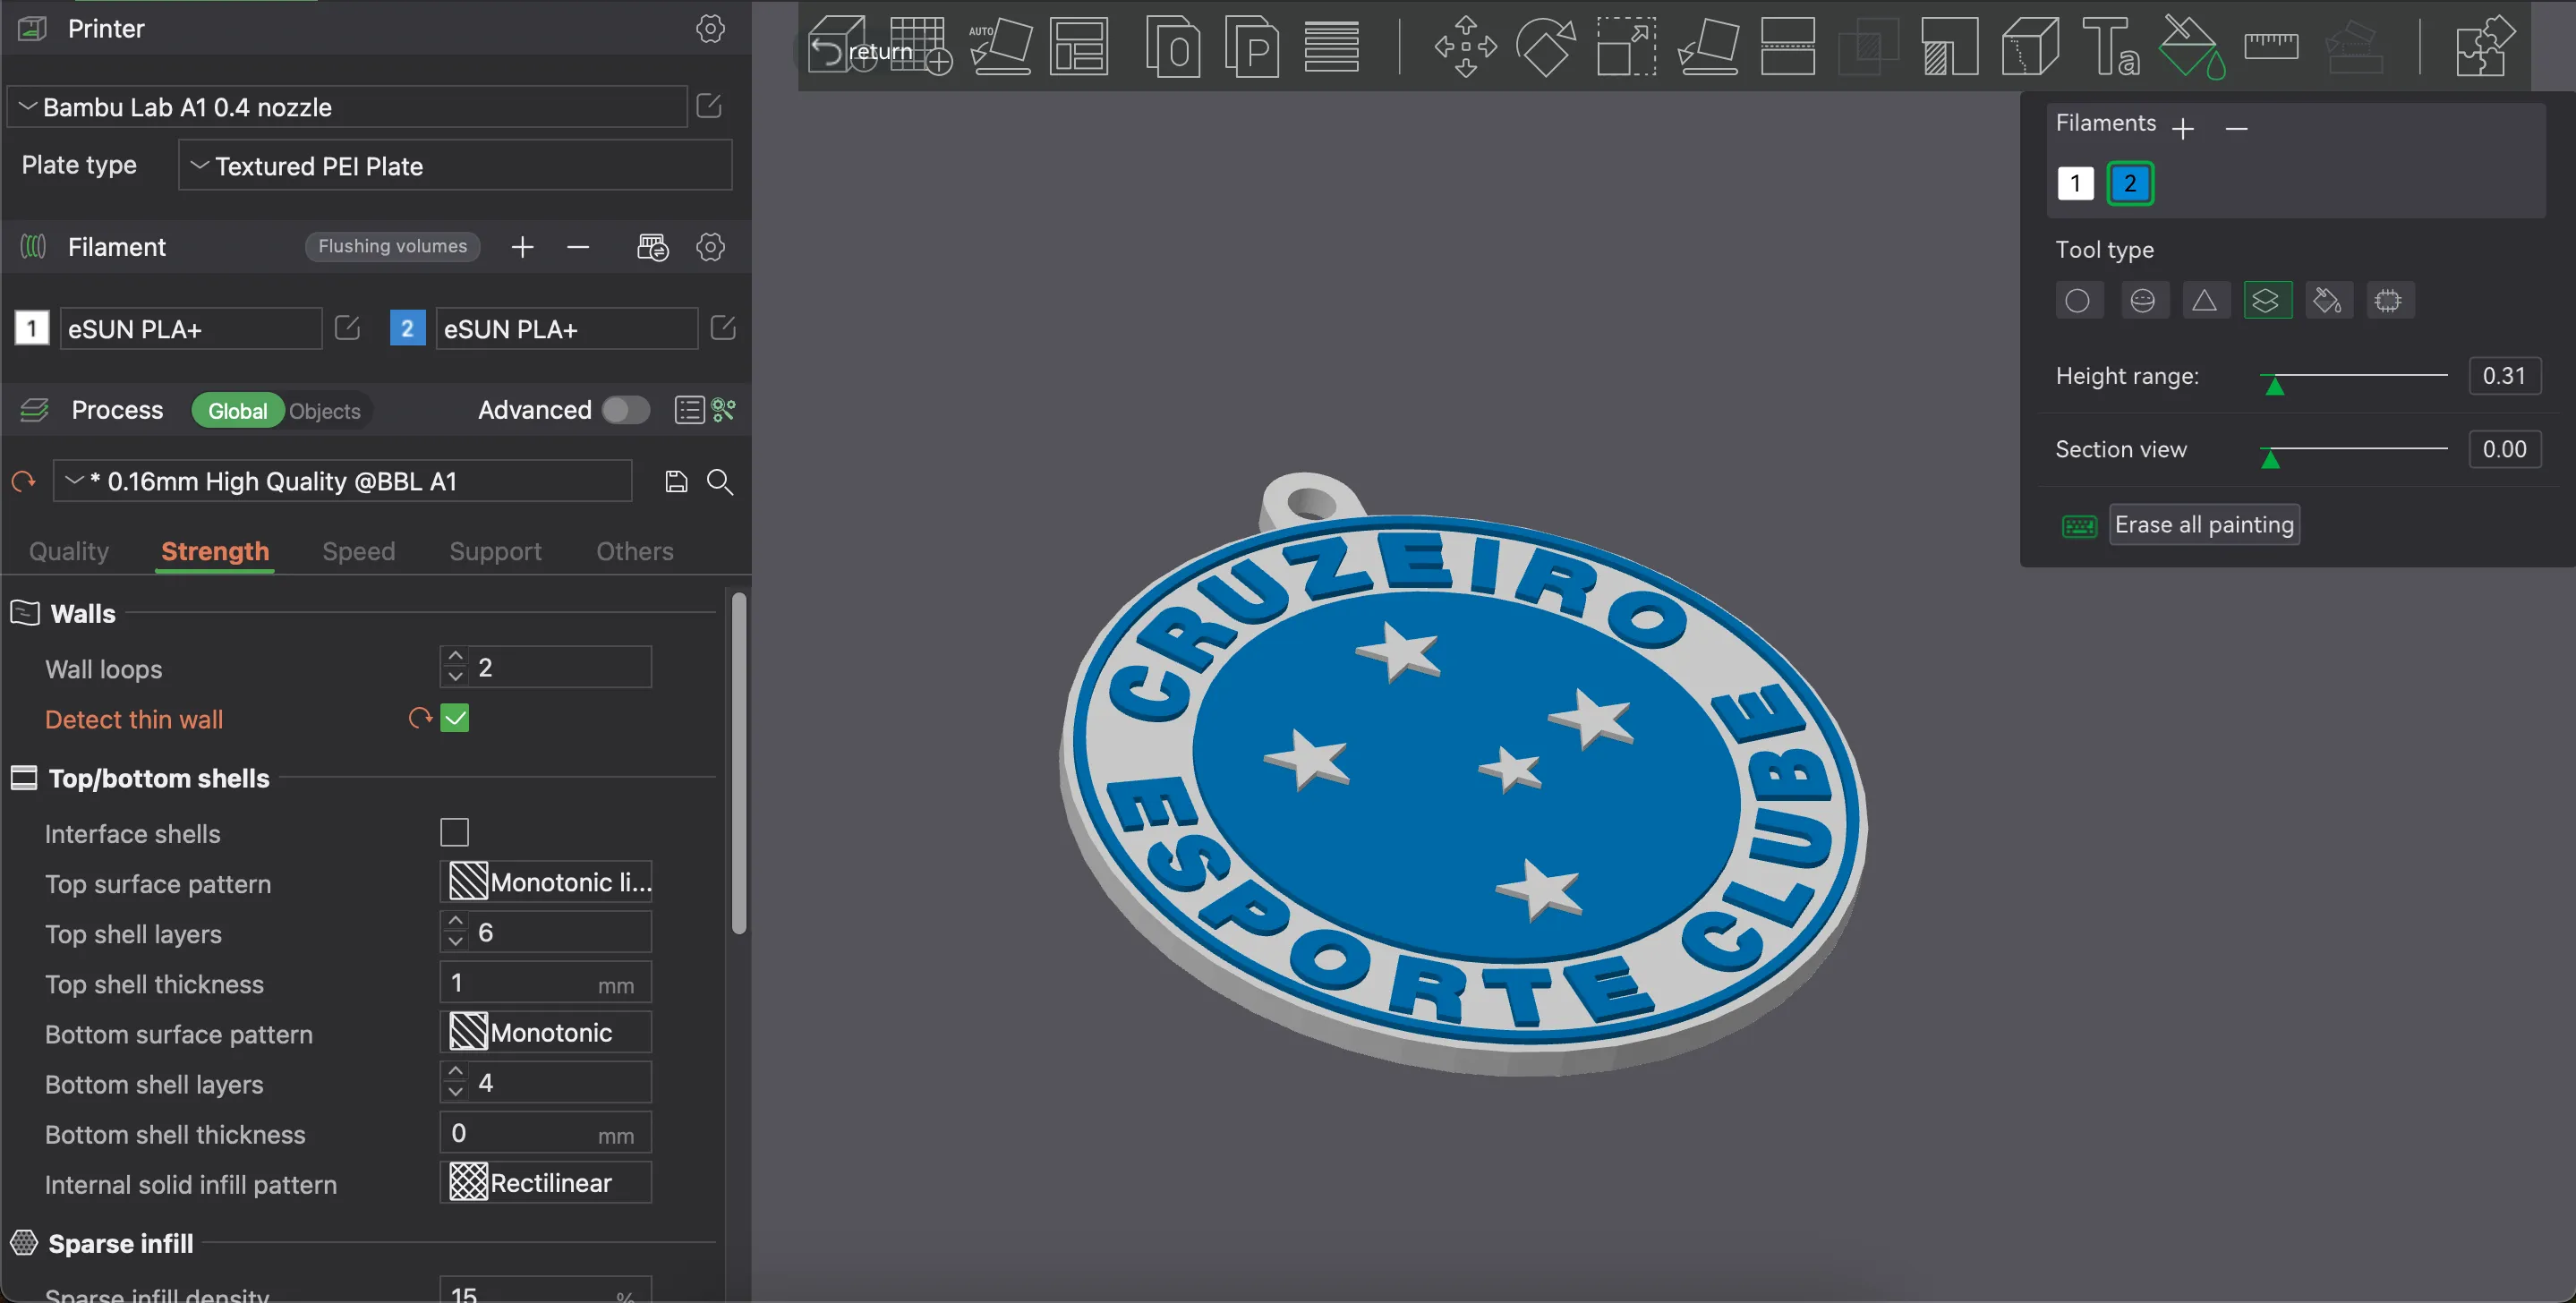Choose the circle brush tool type
The width and height of the screenshot is (2576, 1303).
2078,300
